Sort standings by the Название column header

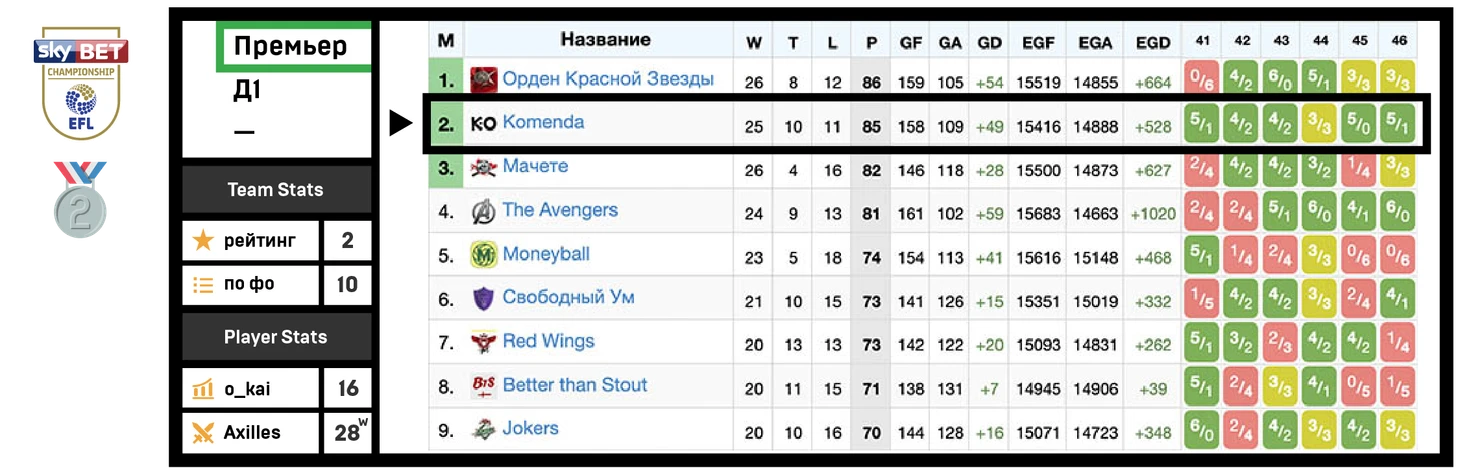coord(605,40)
